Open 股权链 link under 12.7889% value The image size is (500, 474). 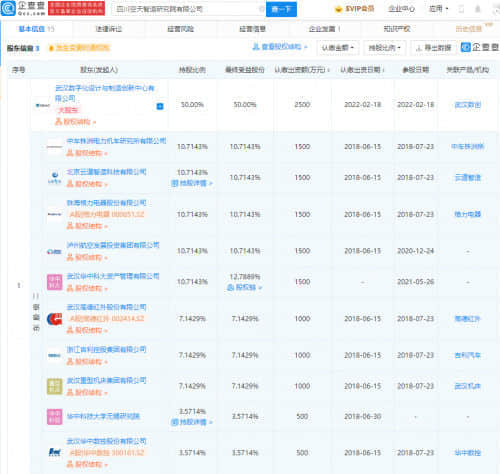coord(245,287)
